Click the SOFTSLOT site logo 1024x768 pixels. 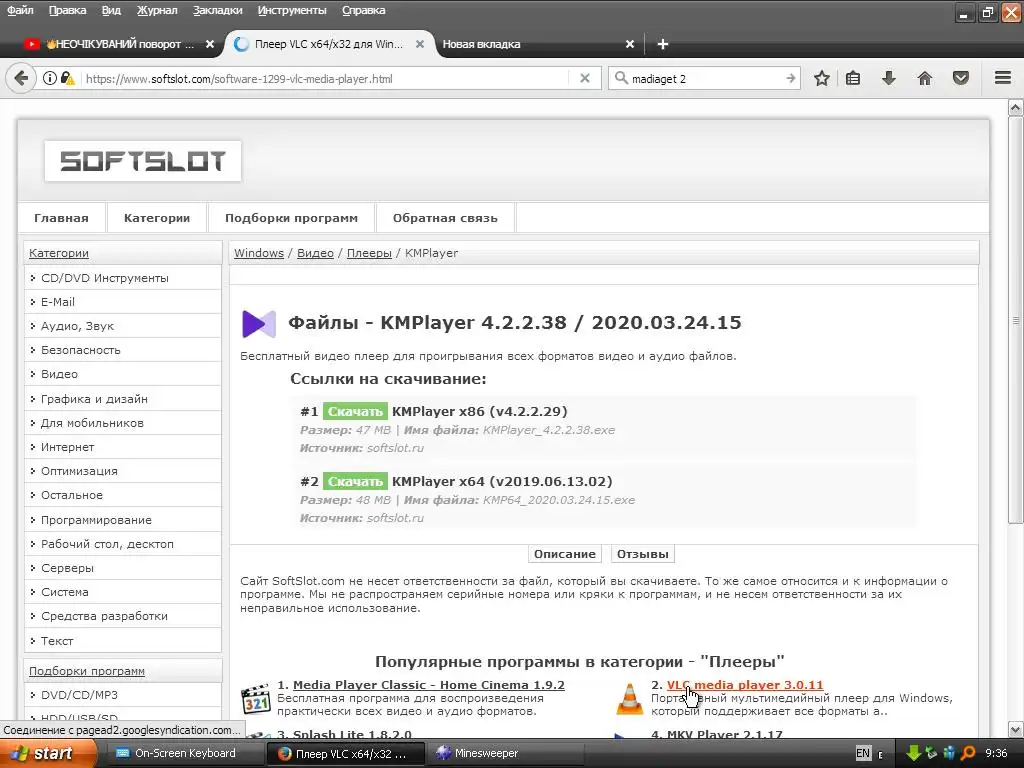tap(143, 161)
